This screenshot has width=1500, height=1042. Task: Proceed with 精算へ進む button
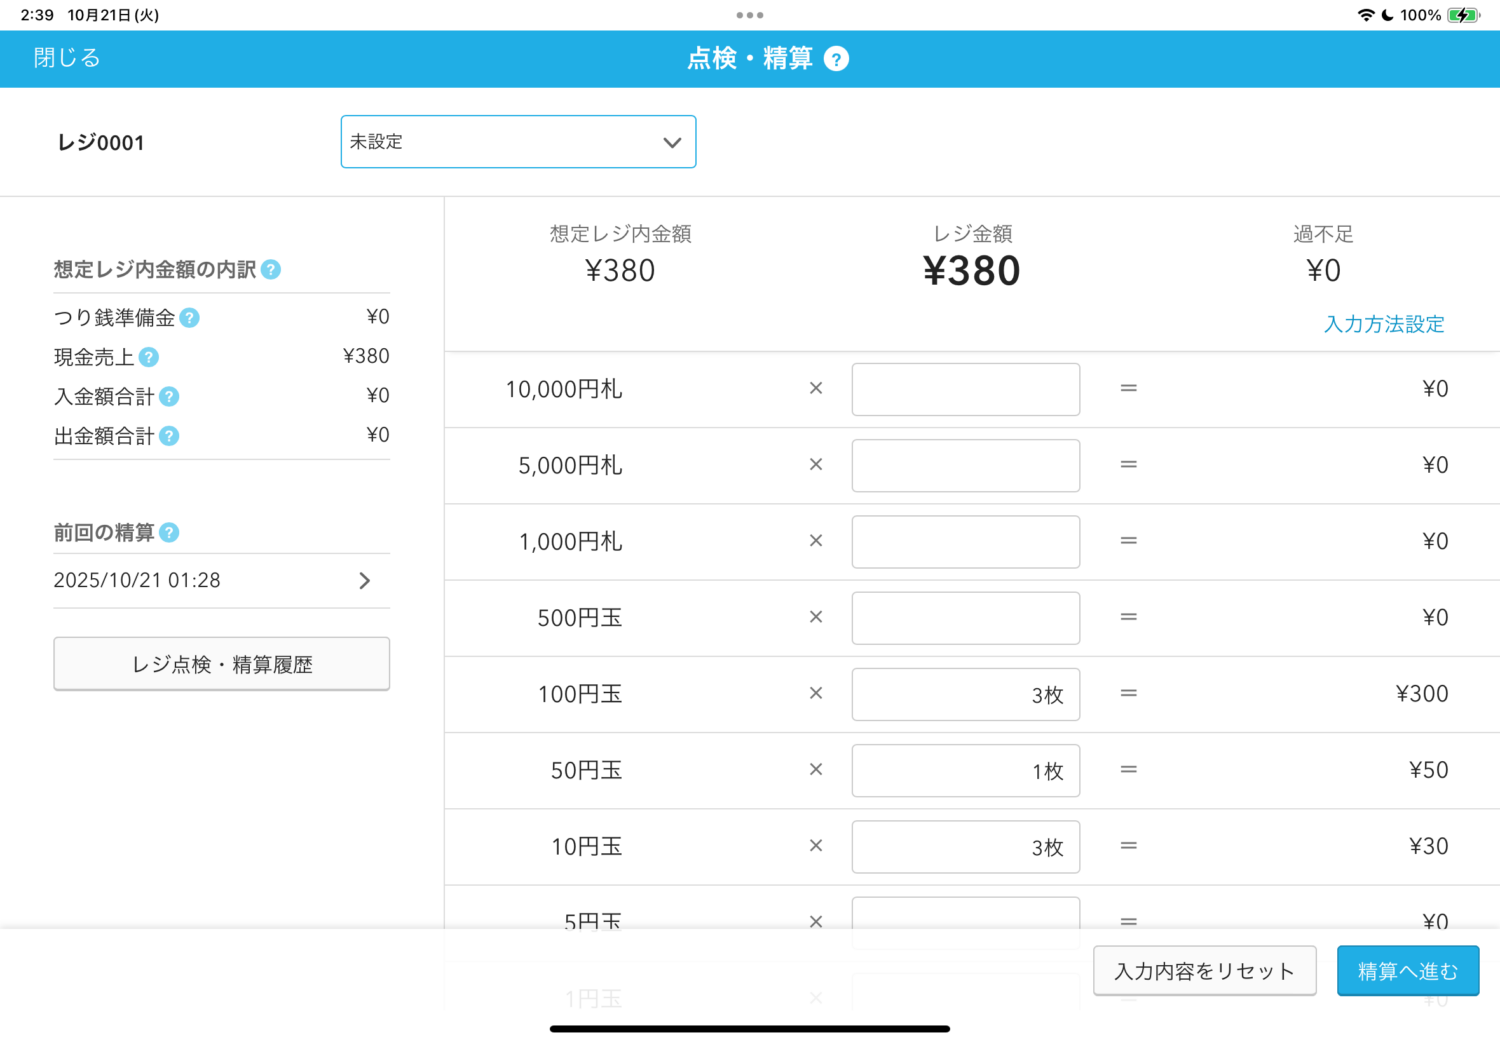click(1407, 971)
